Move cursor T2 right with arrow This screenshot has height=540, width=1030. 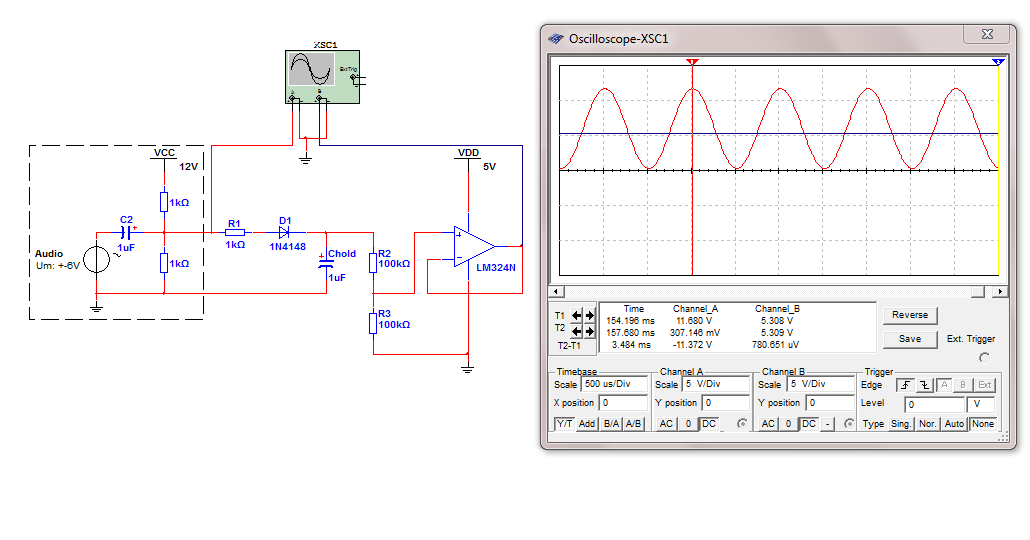pyautogui.click(x=589, y=330)
